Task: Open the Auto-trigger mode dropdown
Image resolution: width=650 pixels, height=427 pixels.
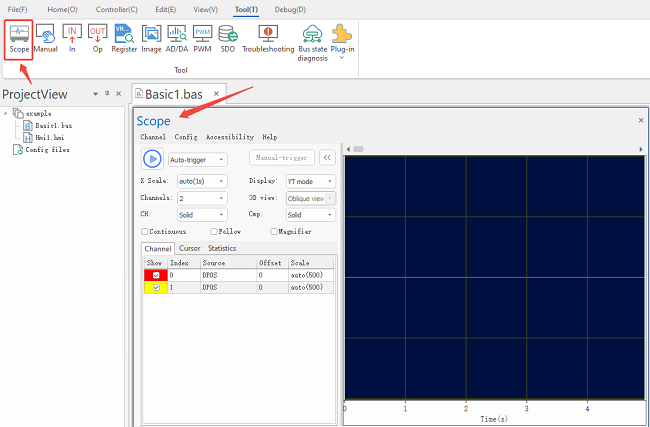Action: (198, 160)
